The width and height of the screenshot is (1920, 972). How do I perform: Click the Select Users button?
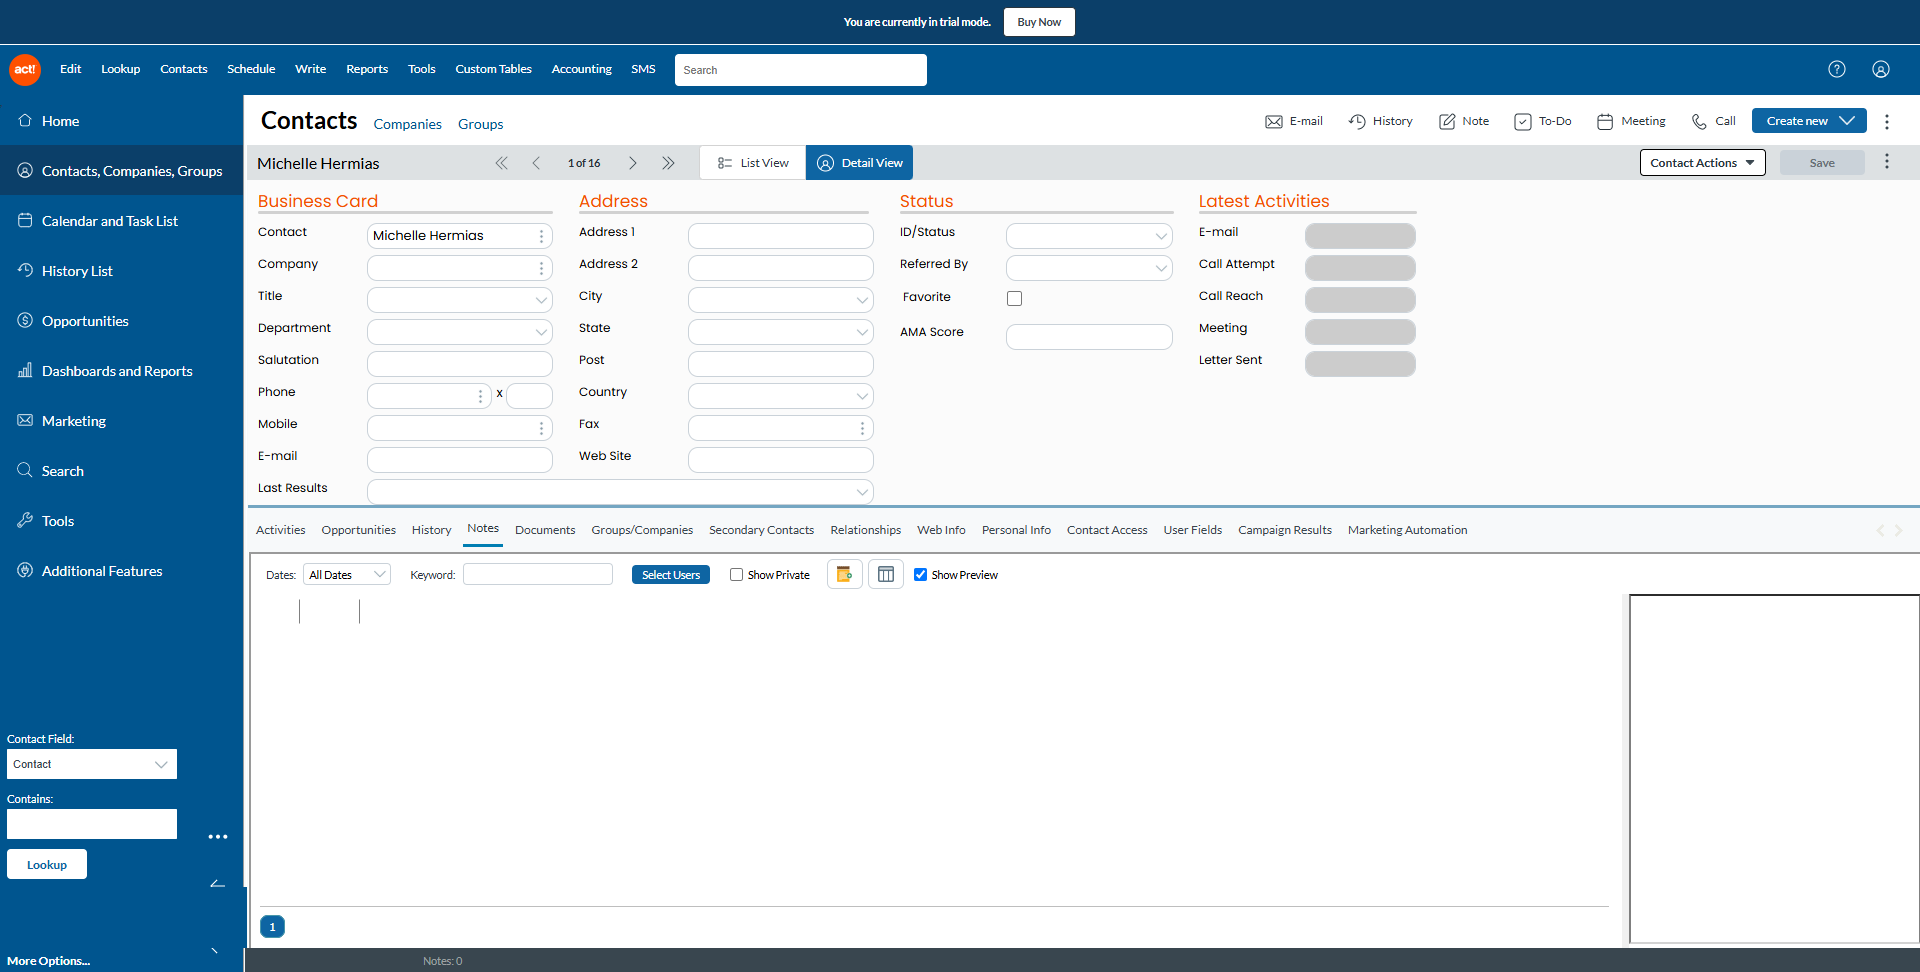670,575
